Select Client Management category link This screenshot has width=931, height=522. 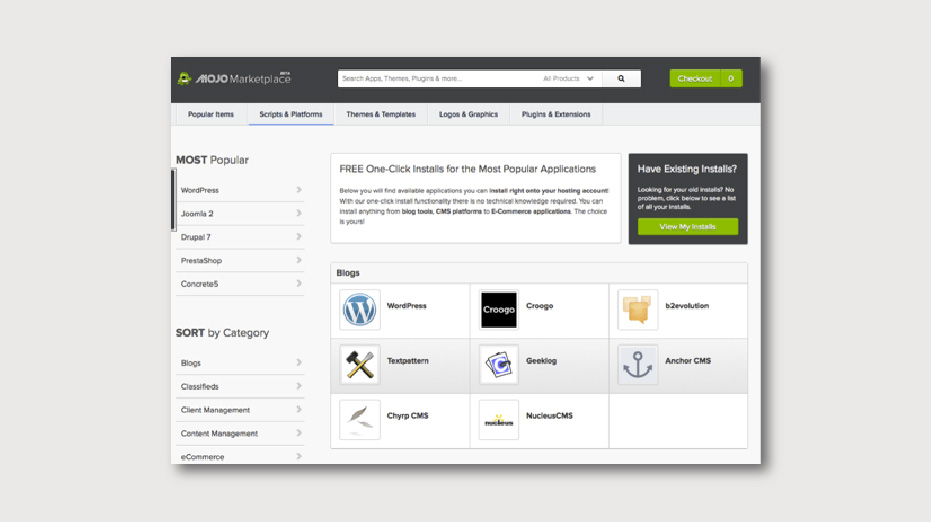215,410
